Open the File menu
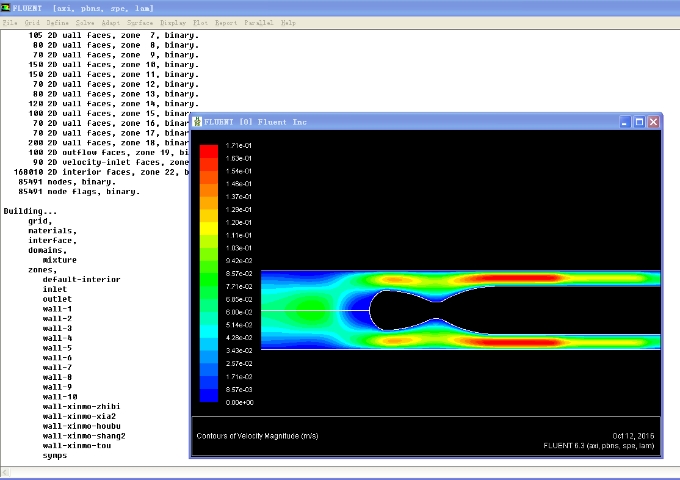 (x=10, y=22)
